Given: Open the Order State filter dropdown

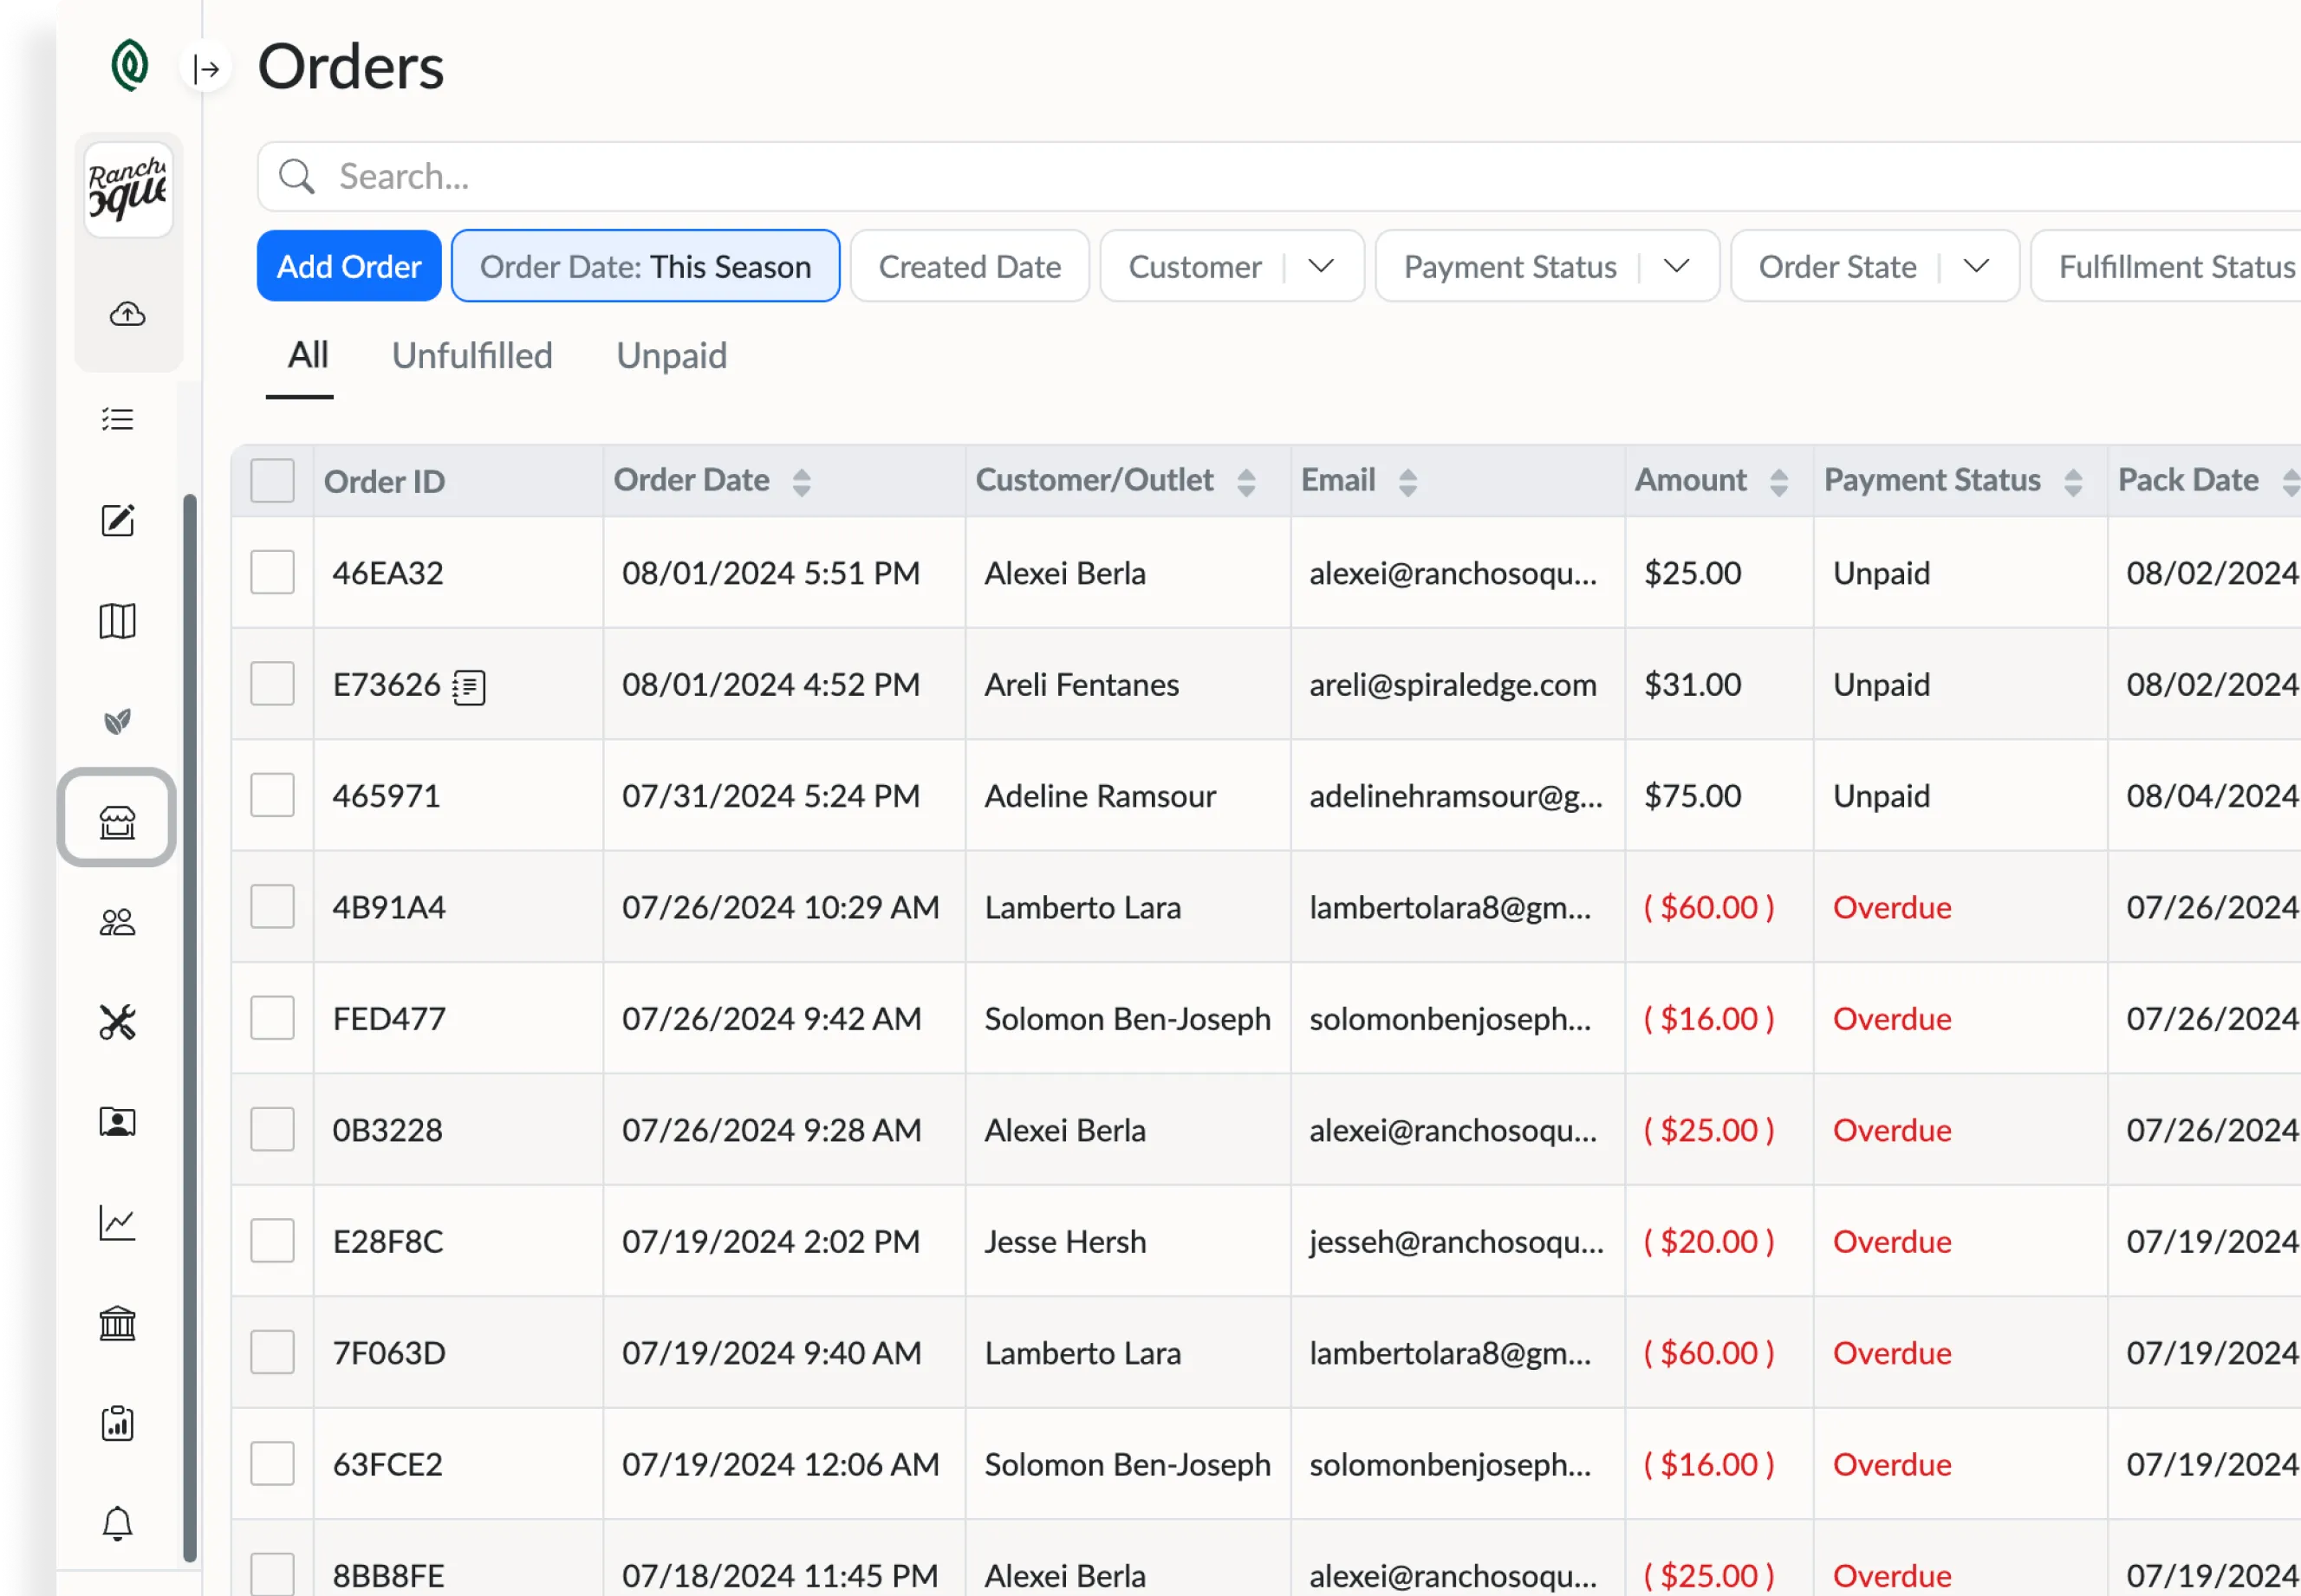Looking at the screenshot, I should pyautogui.click(x=1975, y=266).
